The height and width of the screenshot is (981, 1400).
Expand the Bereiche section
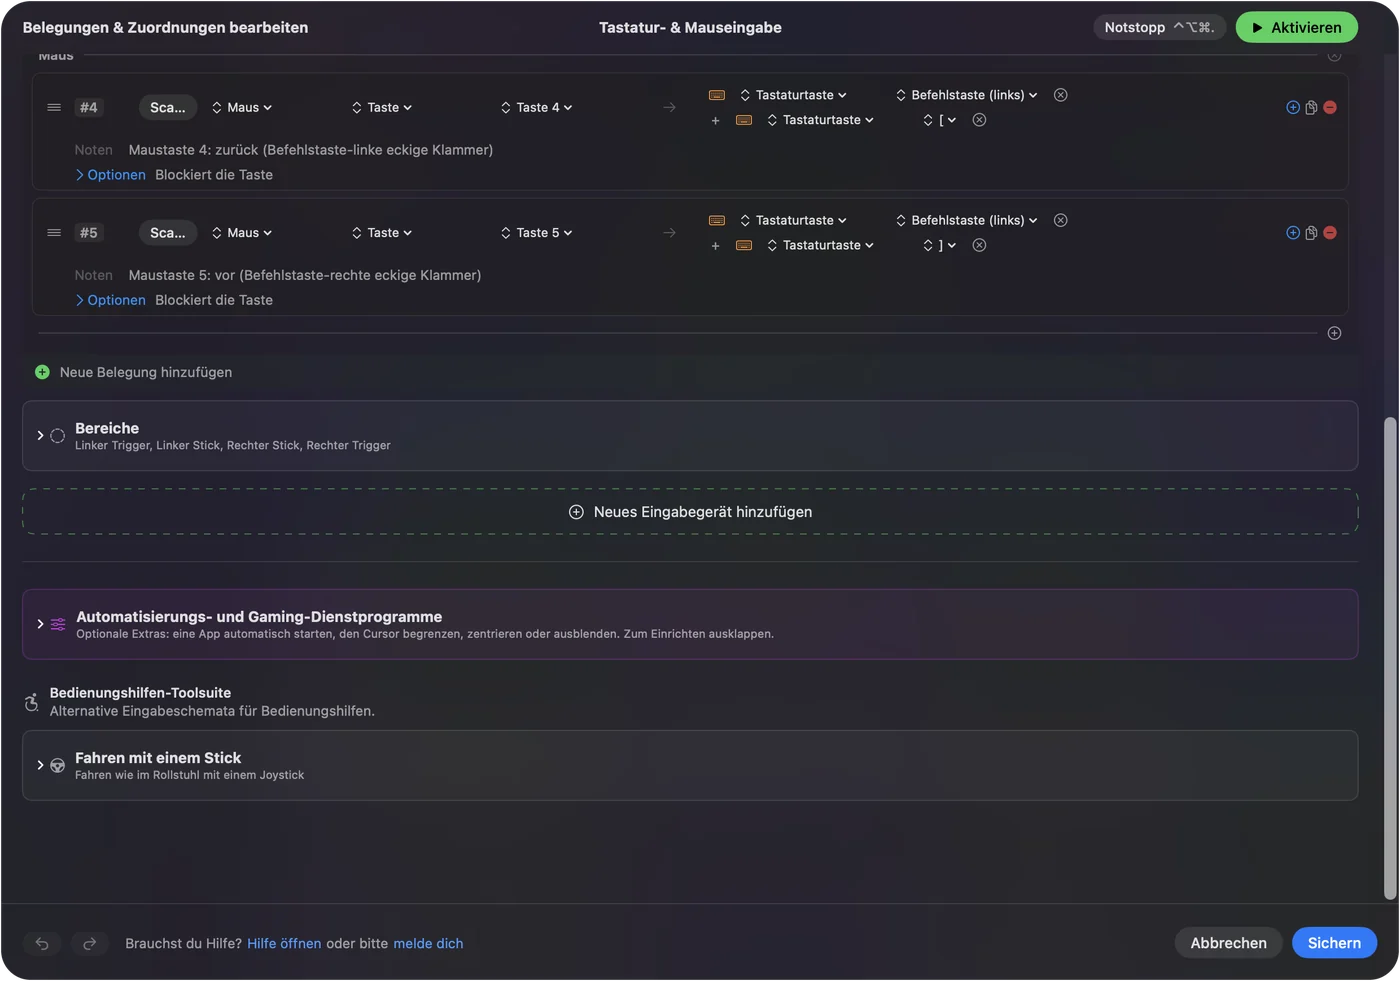[40, 436]
